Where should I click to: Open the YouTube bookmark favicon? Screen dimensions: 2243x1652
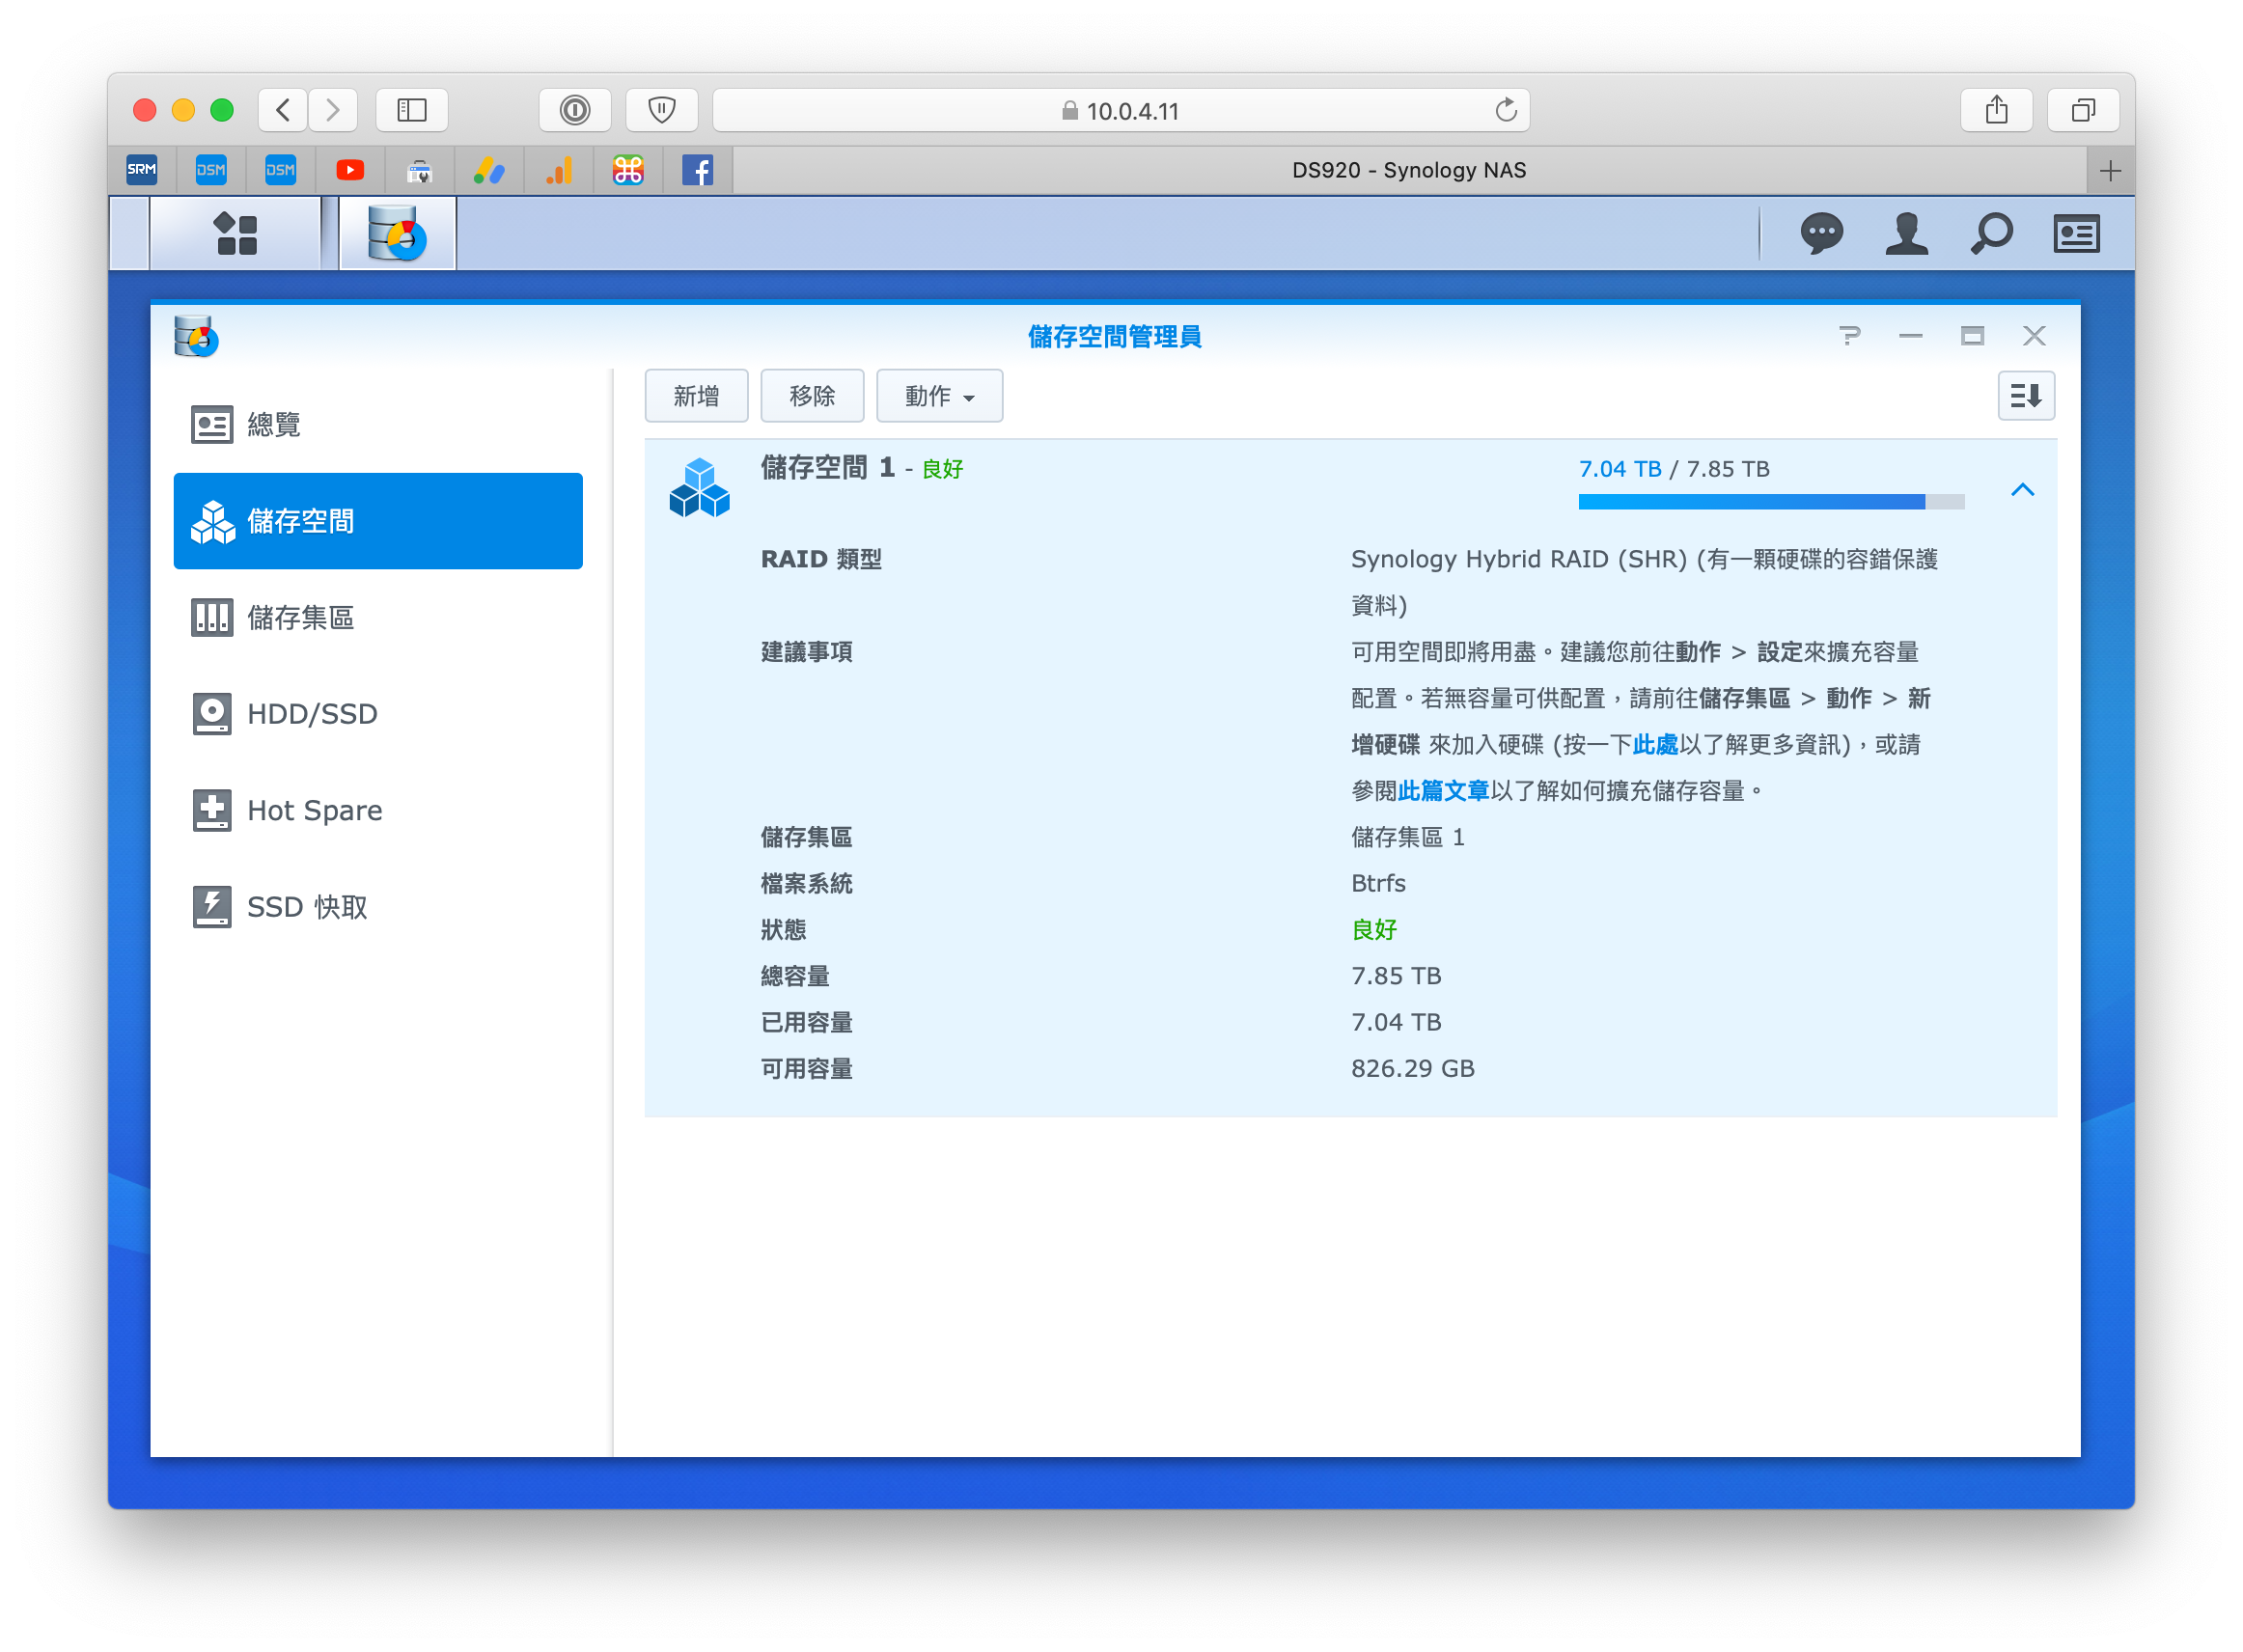pos(350,170)
